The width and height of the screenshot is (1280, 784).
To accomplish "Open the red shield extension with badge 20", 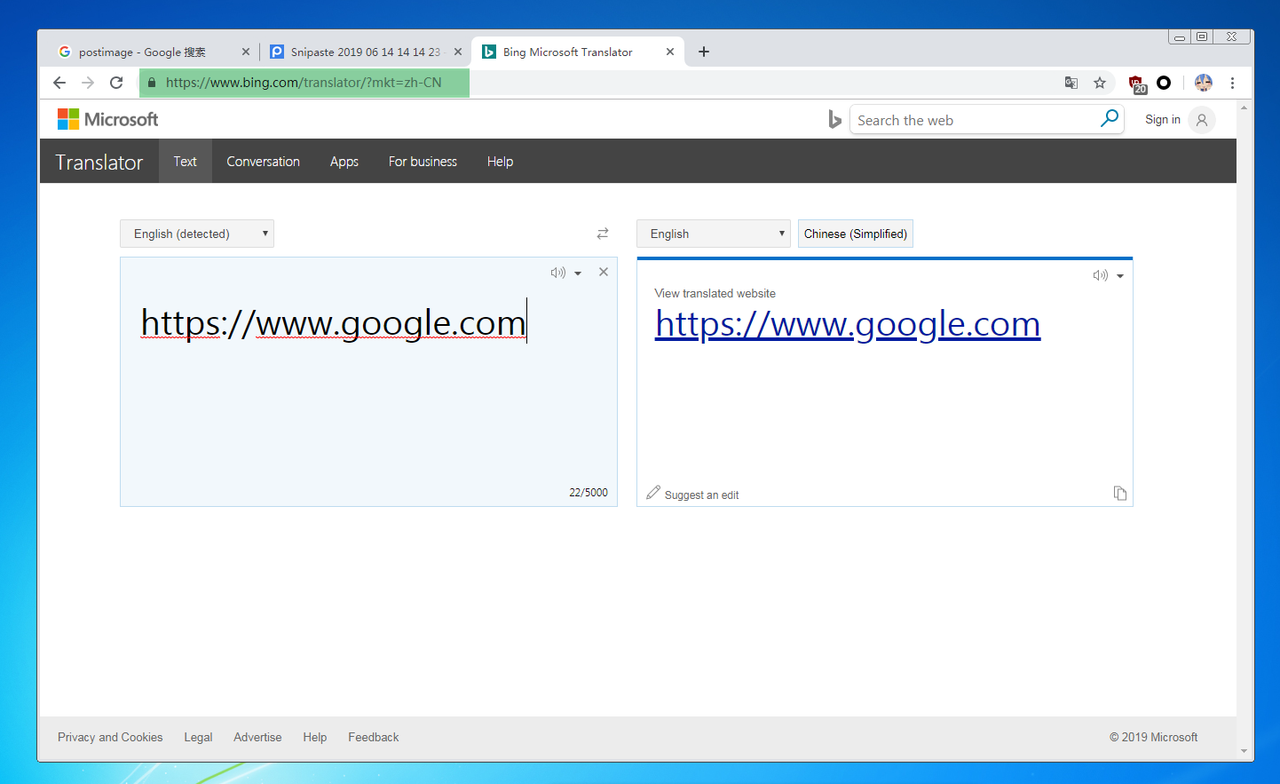I will coord(1137,84).
